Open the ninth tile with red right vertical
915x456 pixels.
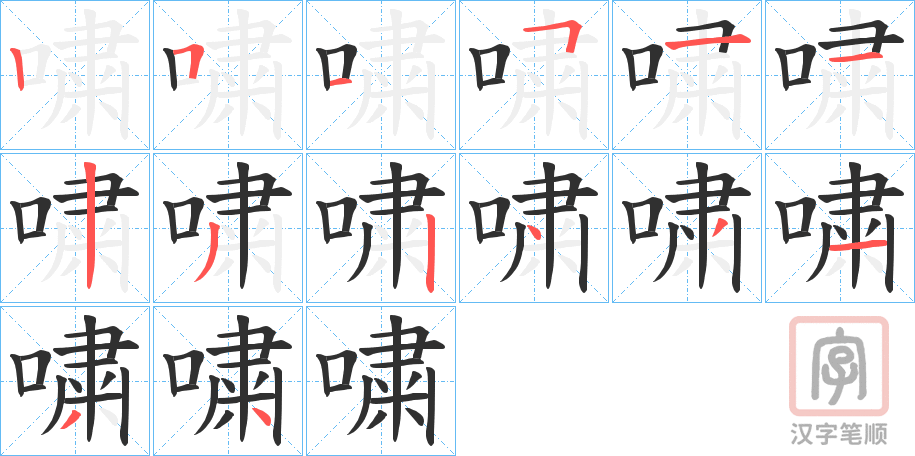[381, 228]
